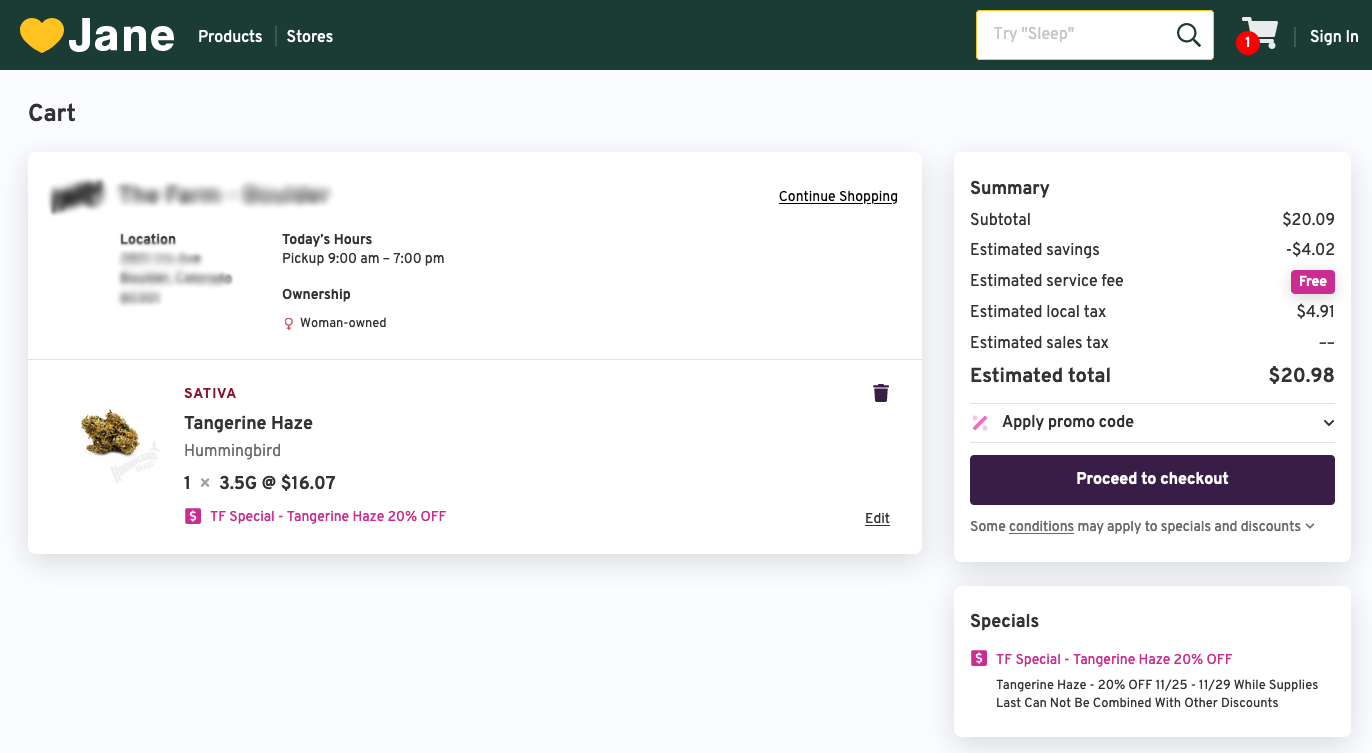The image size is (1372, 753).
Task: Click the Estimated savings -$4.02 amount
Action: (x=1310, y=250)
